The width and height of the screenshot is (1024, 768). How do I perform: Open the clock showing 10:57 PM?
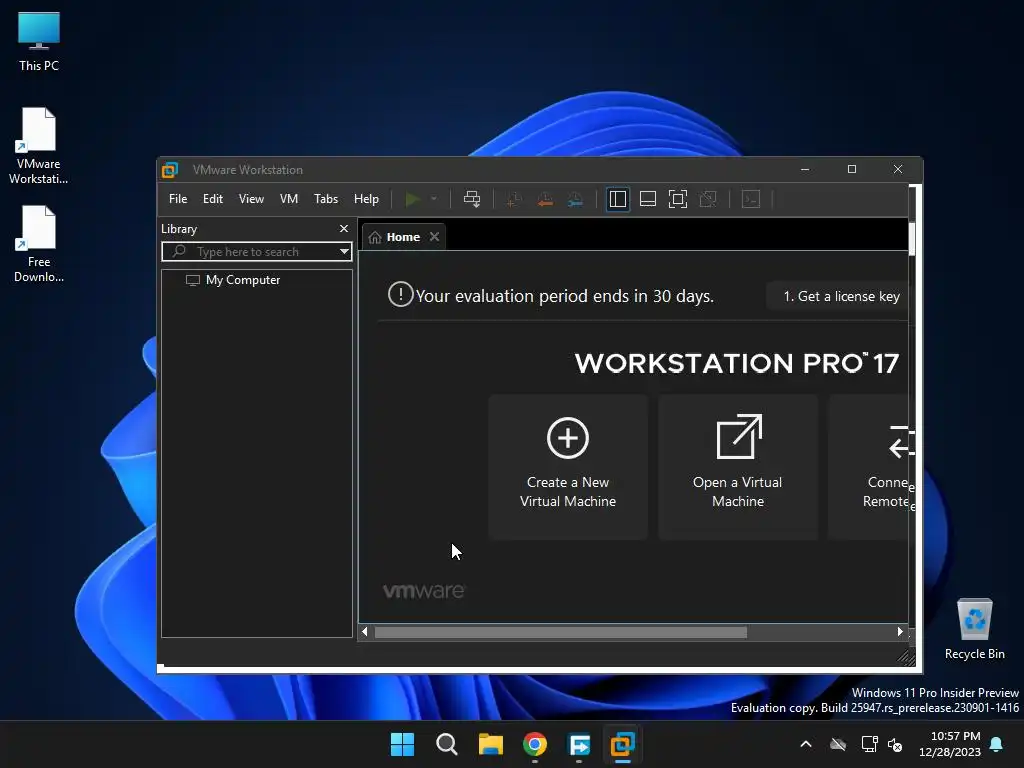[x=950, y=744]
